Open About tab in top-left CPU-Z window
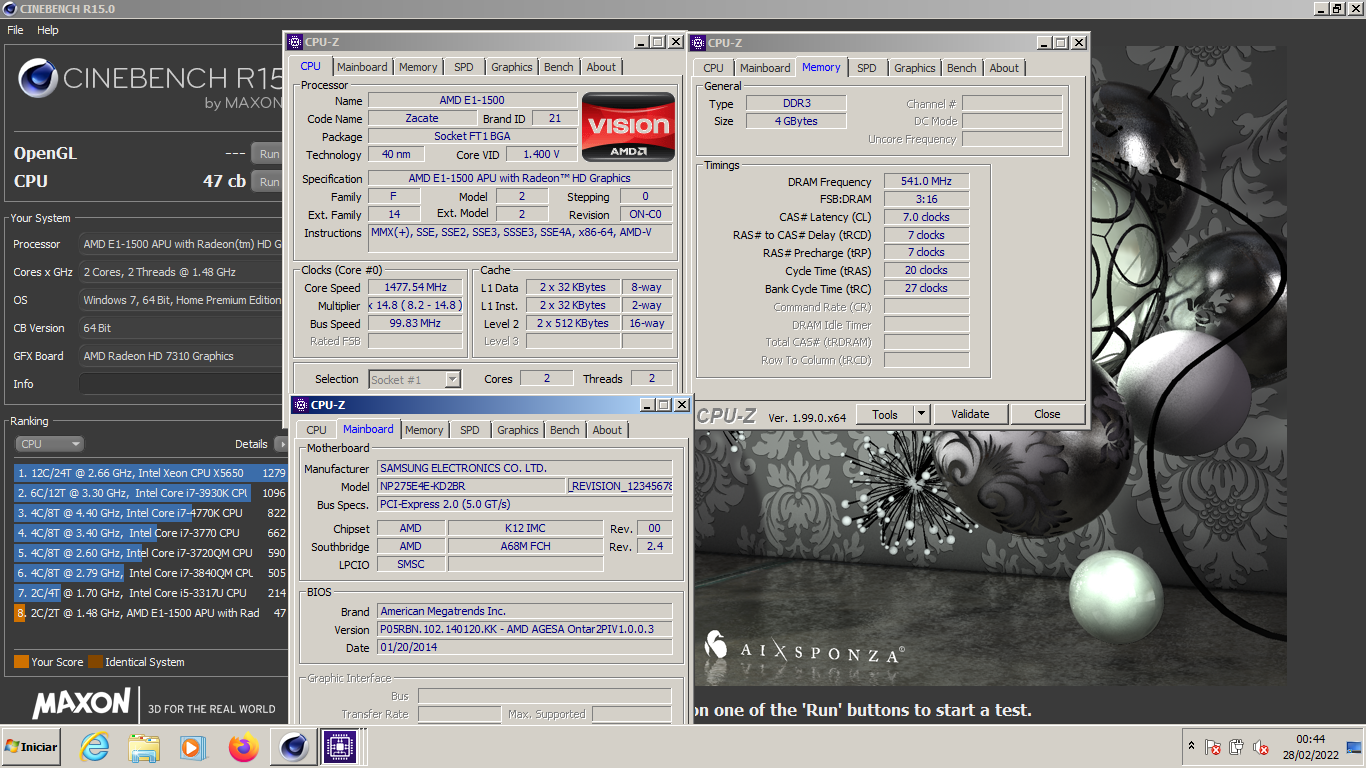 601,67
